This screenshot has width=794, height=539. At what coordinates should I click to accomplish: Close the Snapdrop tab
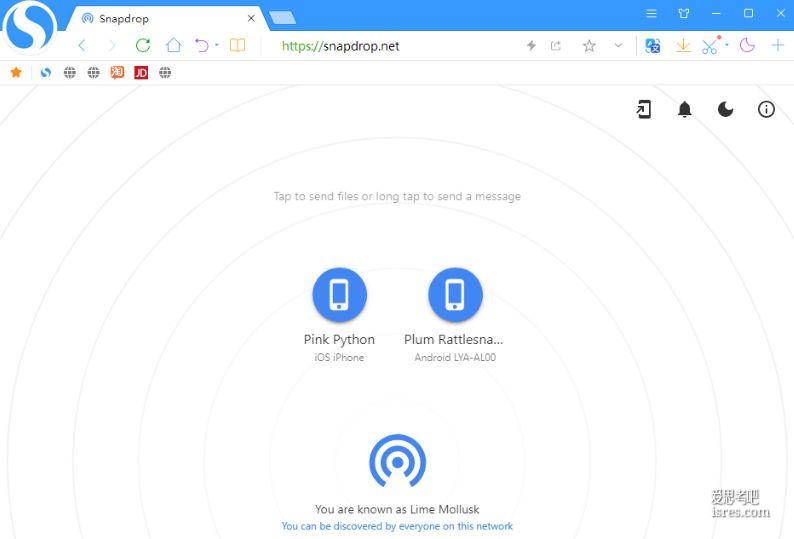251,18
